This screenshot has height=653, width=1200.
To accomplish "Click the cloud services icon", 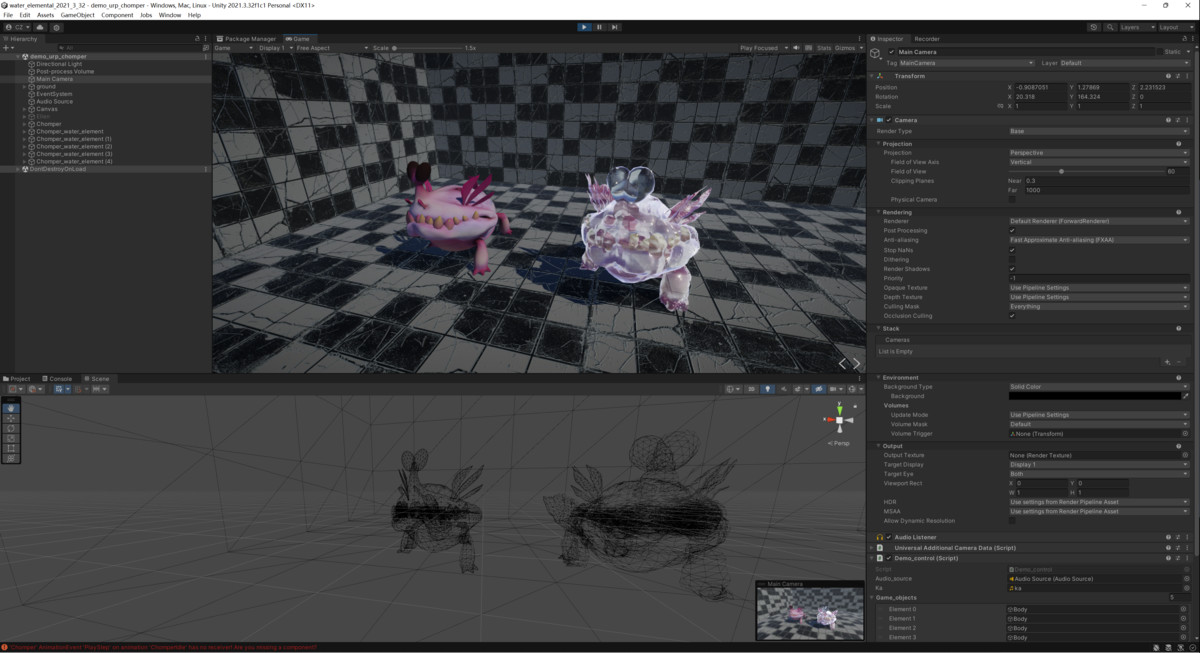I will click(x=41, y=27).
